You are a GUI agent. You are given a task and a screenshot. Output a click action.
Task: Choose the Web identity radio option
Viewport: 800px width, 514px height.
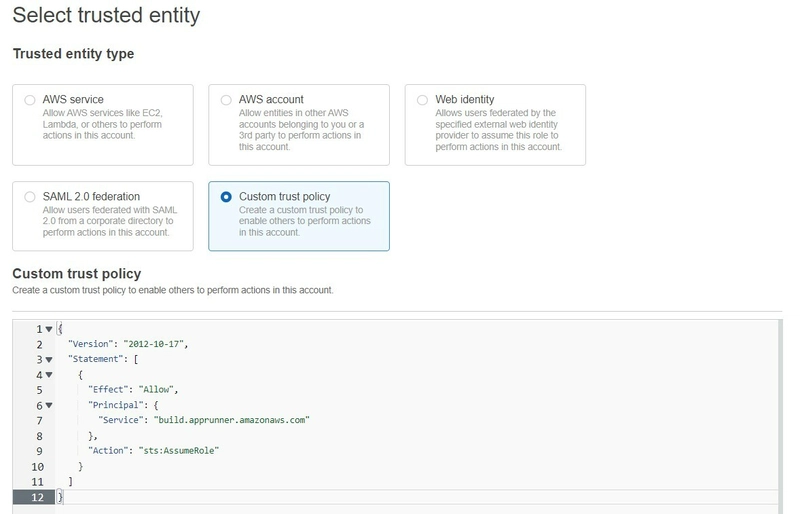[x=422, y=100]
